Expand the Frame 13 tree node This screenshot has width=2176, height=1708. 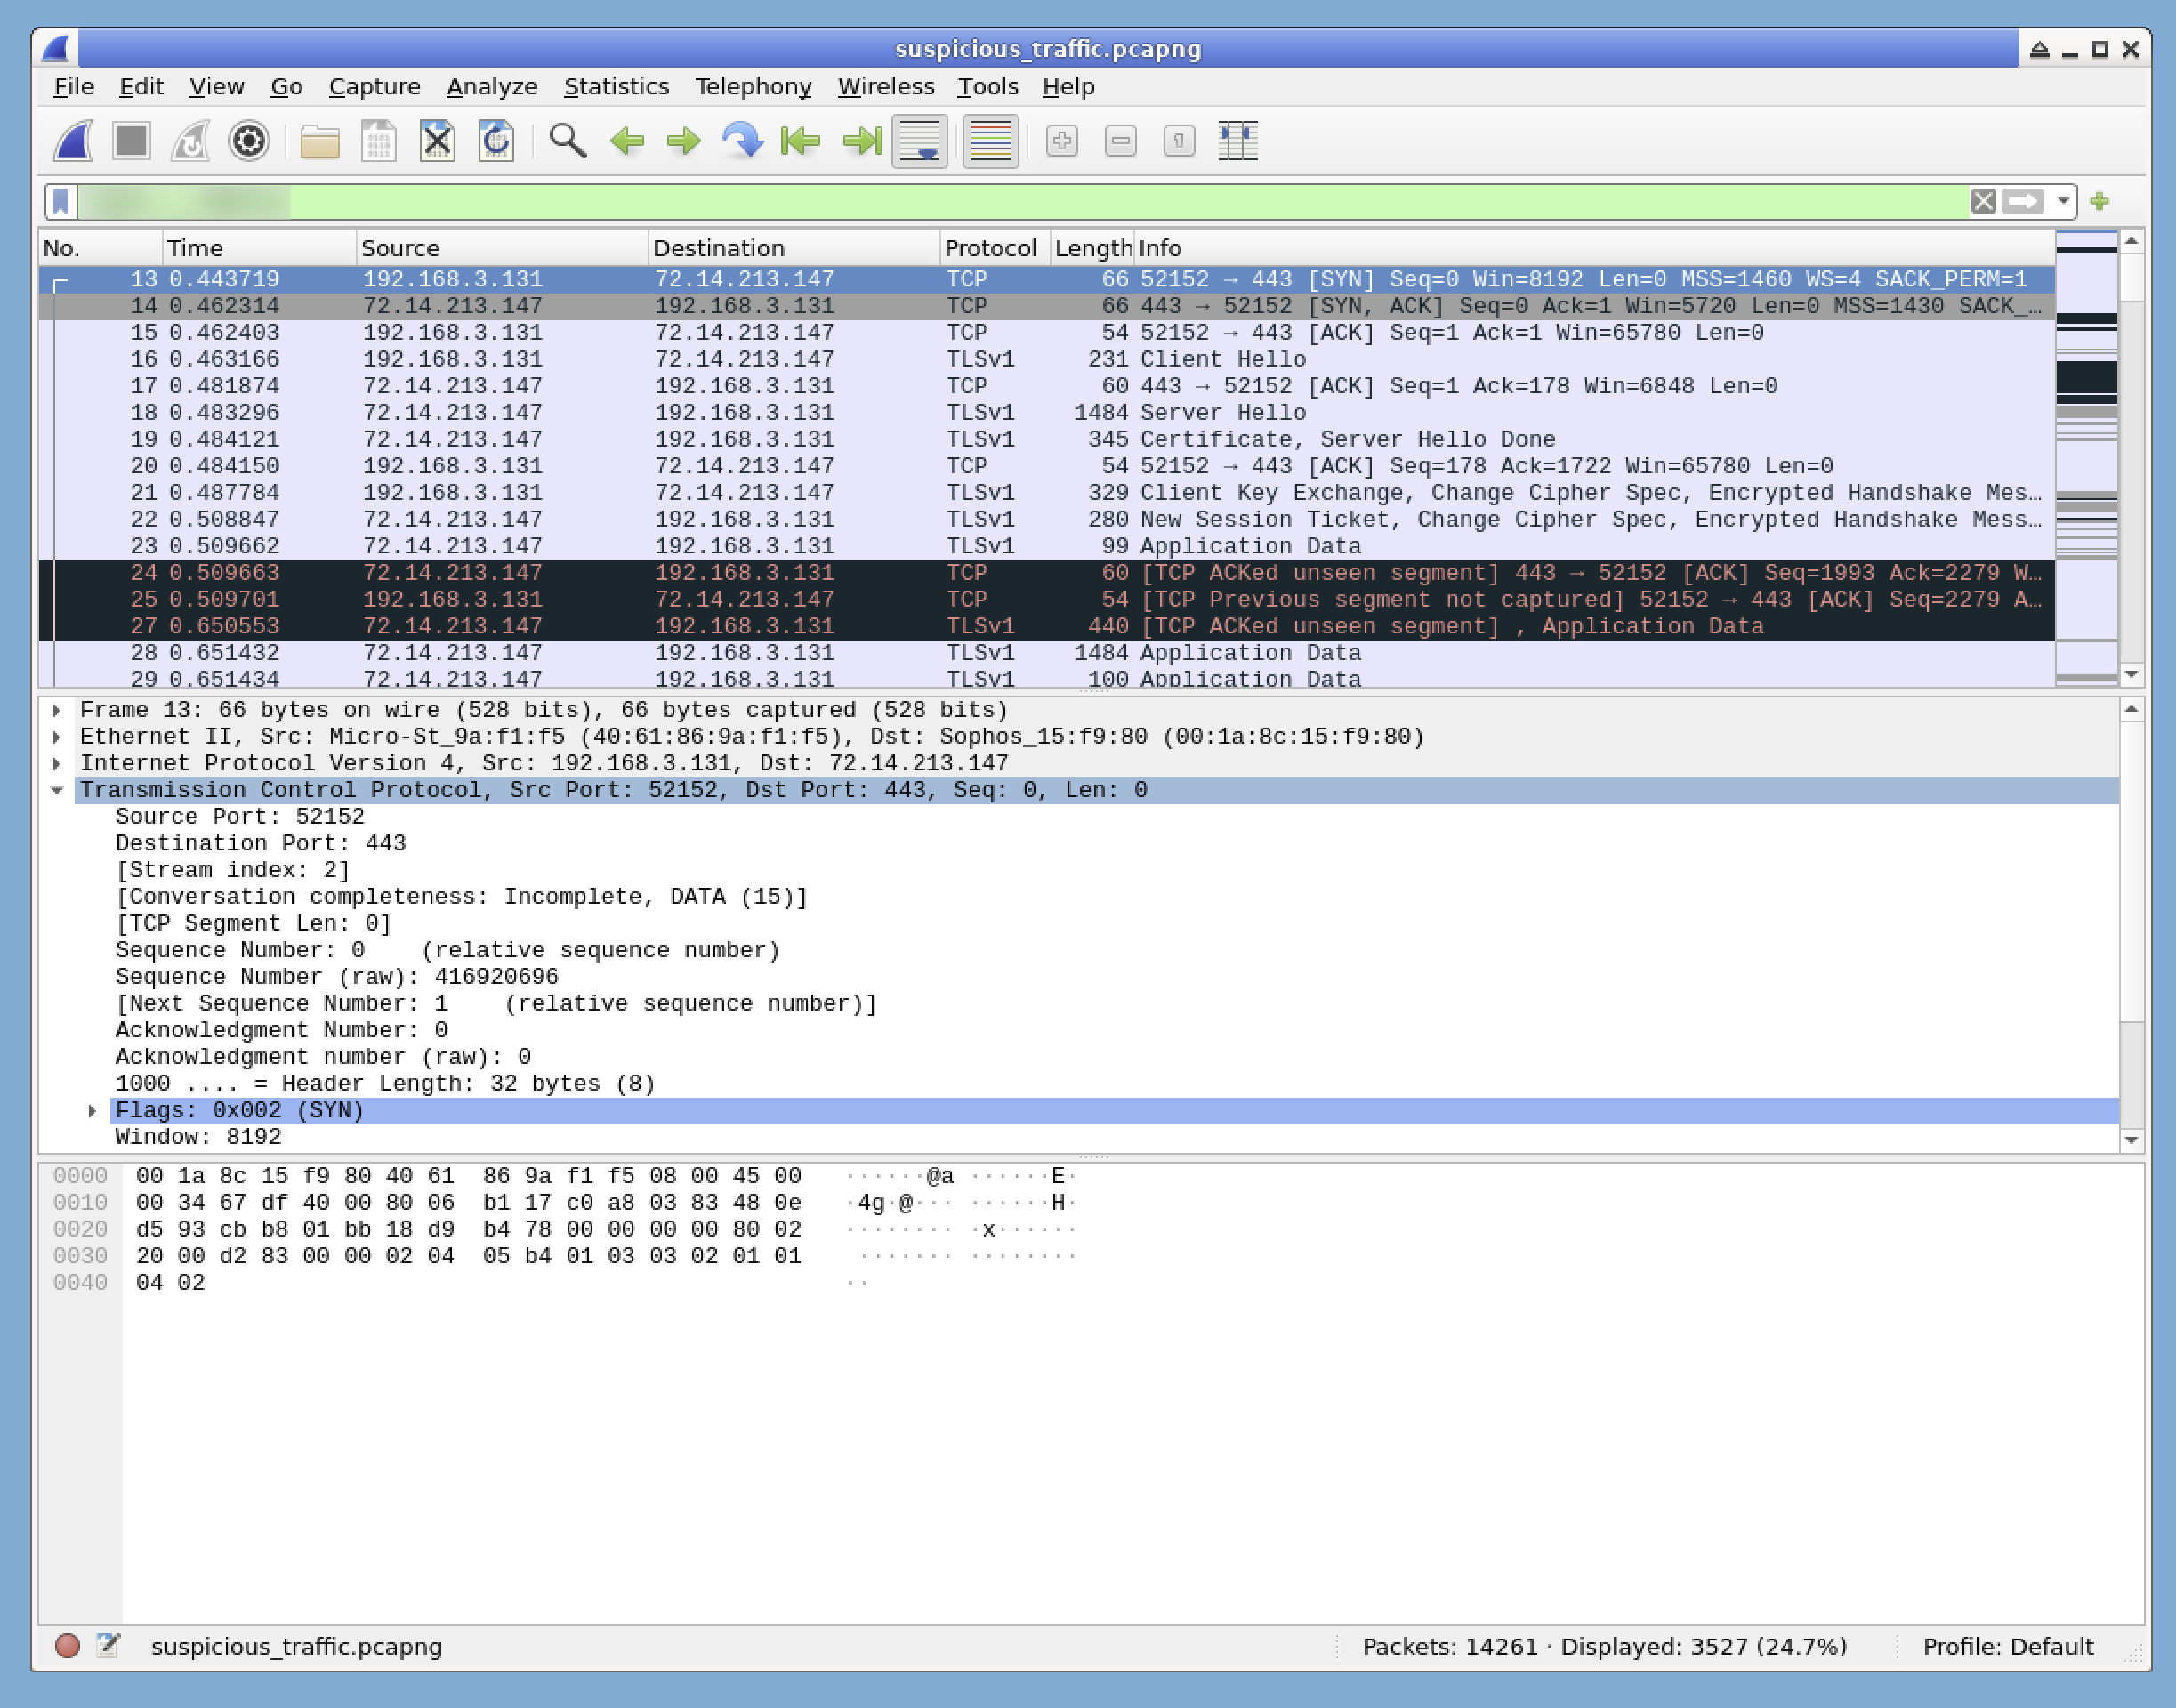(57, 710)
